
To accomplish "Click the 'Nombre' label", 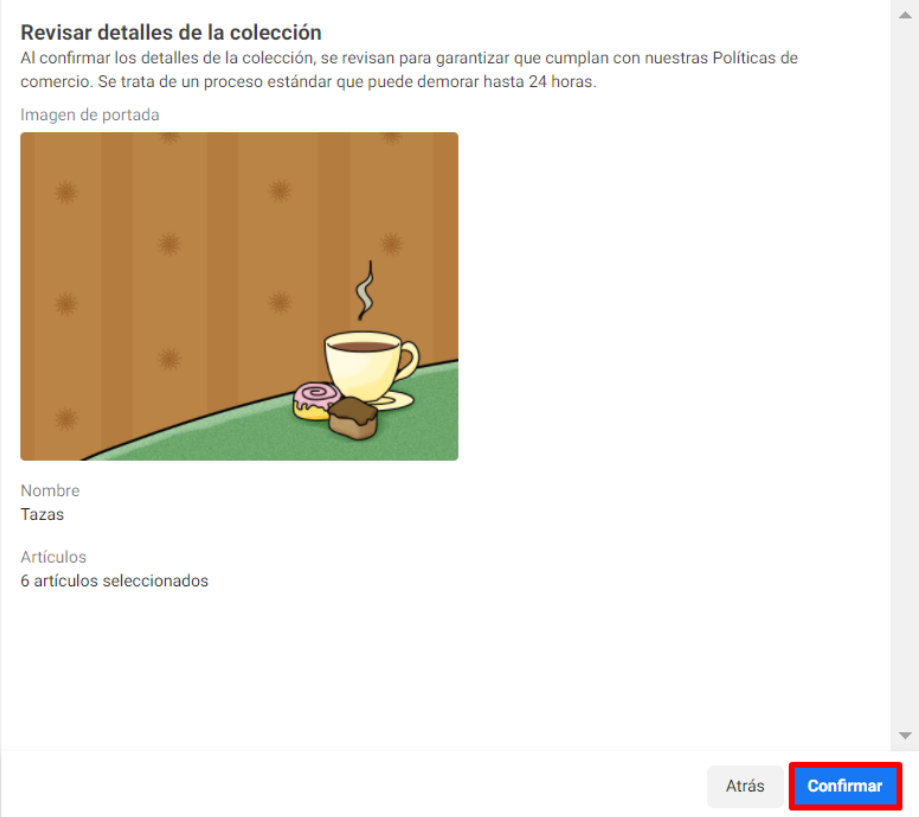I will [50, 491].
